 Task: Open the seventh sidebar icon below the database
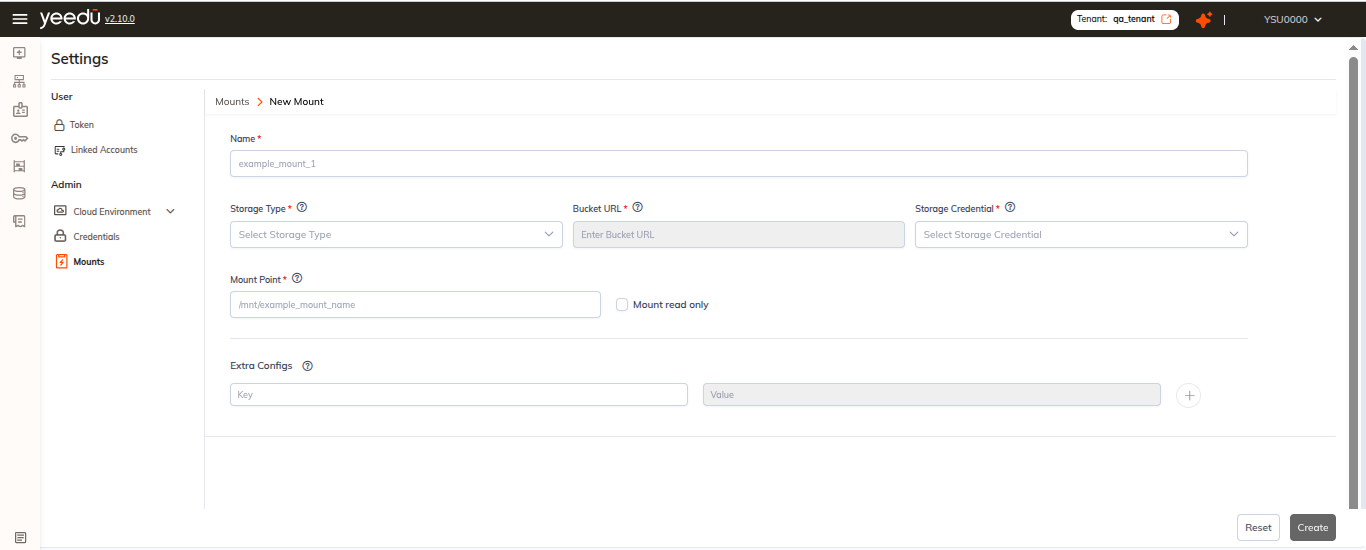click(19, 221)
